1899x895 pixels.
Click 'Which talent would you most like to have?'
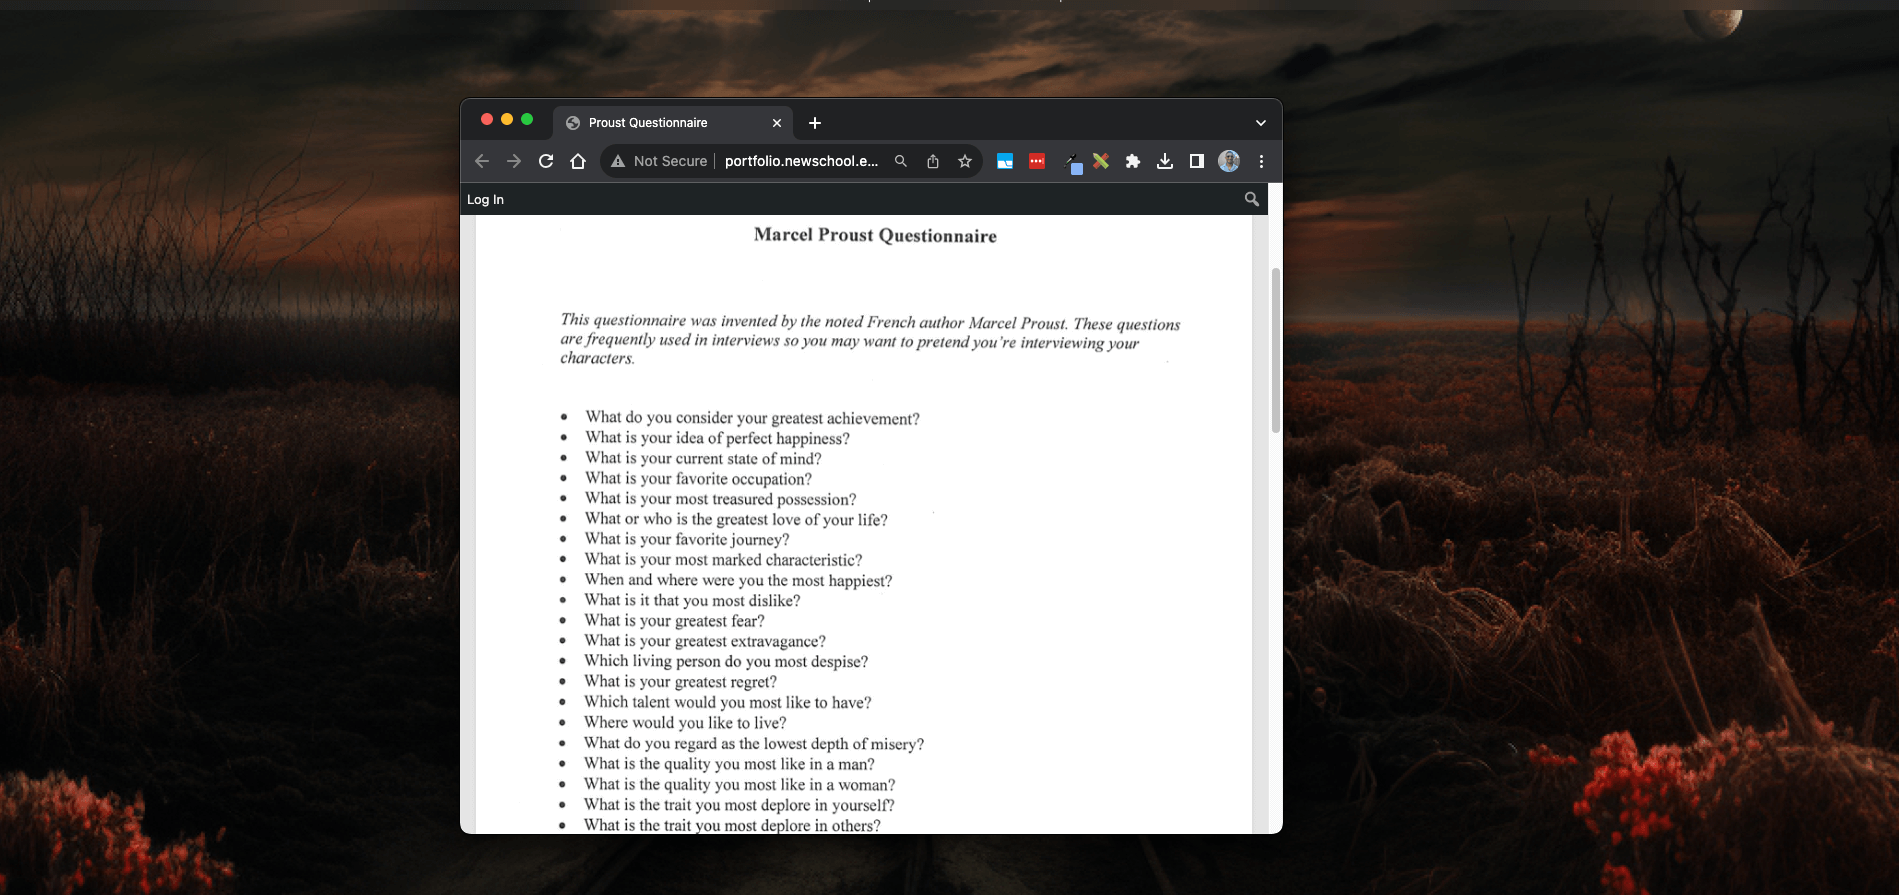point(728,702)
